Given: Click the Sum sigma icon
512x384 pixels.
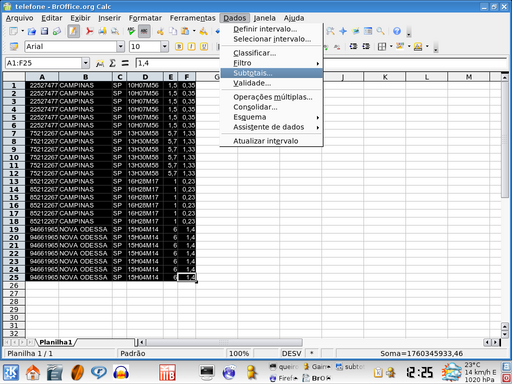Looking at the screenshot, I should [x=113, y=63].
